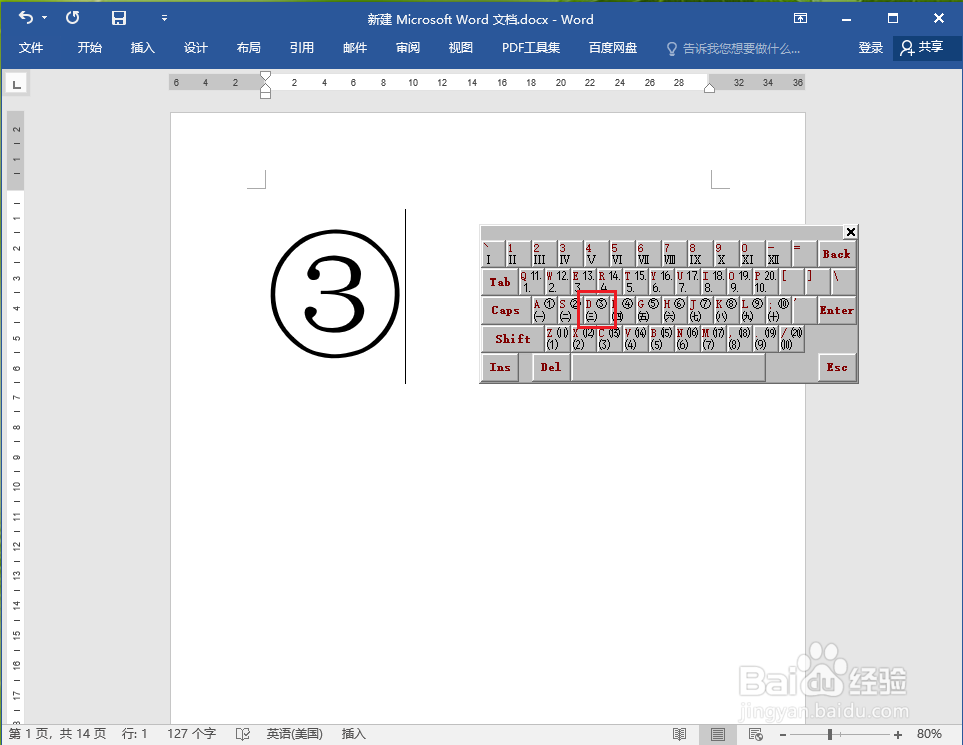The height and width of the screenshot is (745, 963).
Task: Click the 9 key with Roman numeral X
Action: click(726, 254)
